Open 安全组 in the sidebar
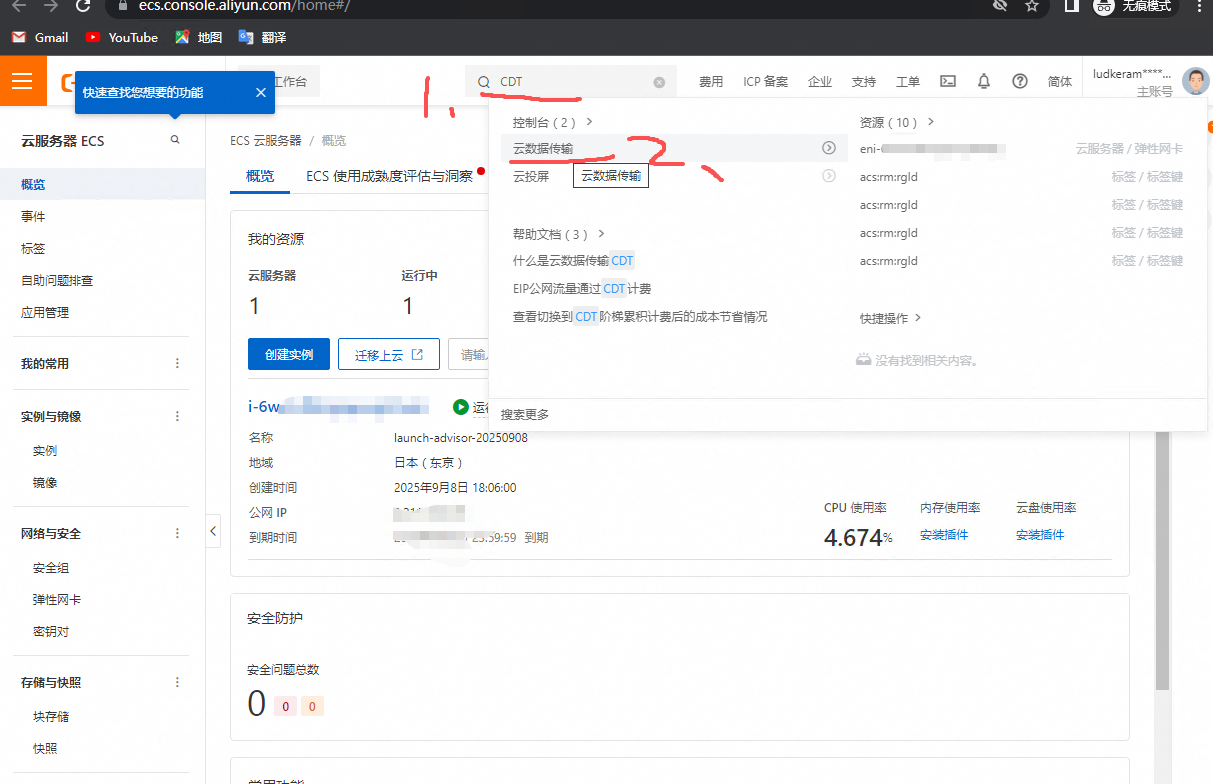 point(51,568)
